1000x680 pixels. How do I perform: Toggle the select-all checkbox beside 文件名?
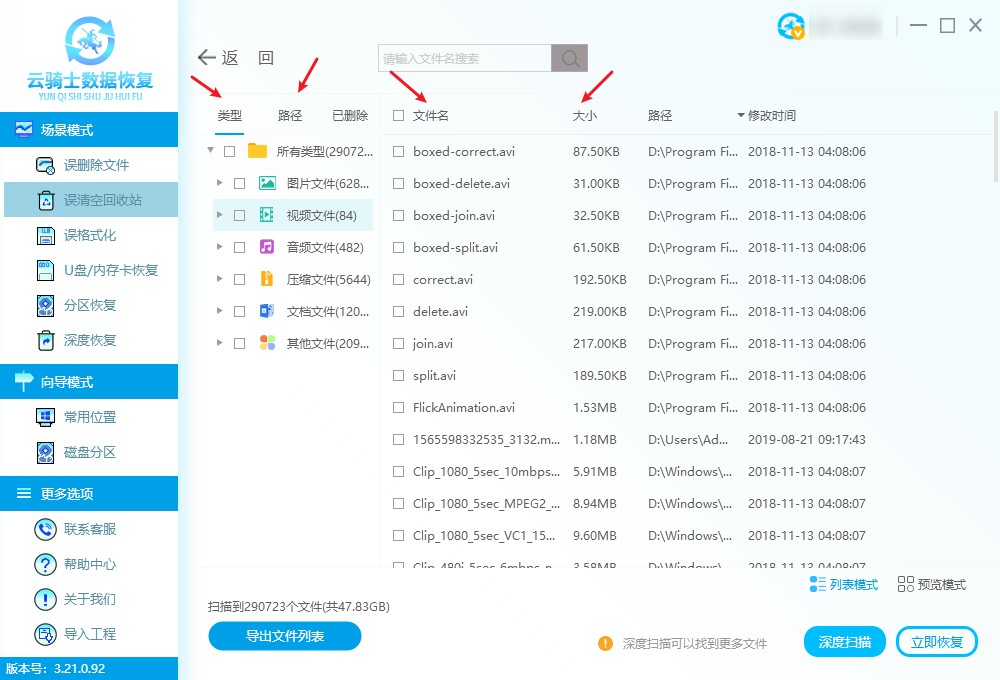pyautogui.click(x=398, y=115)
